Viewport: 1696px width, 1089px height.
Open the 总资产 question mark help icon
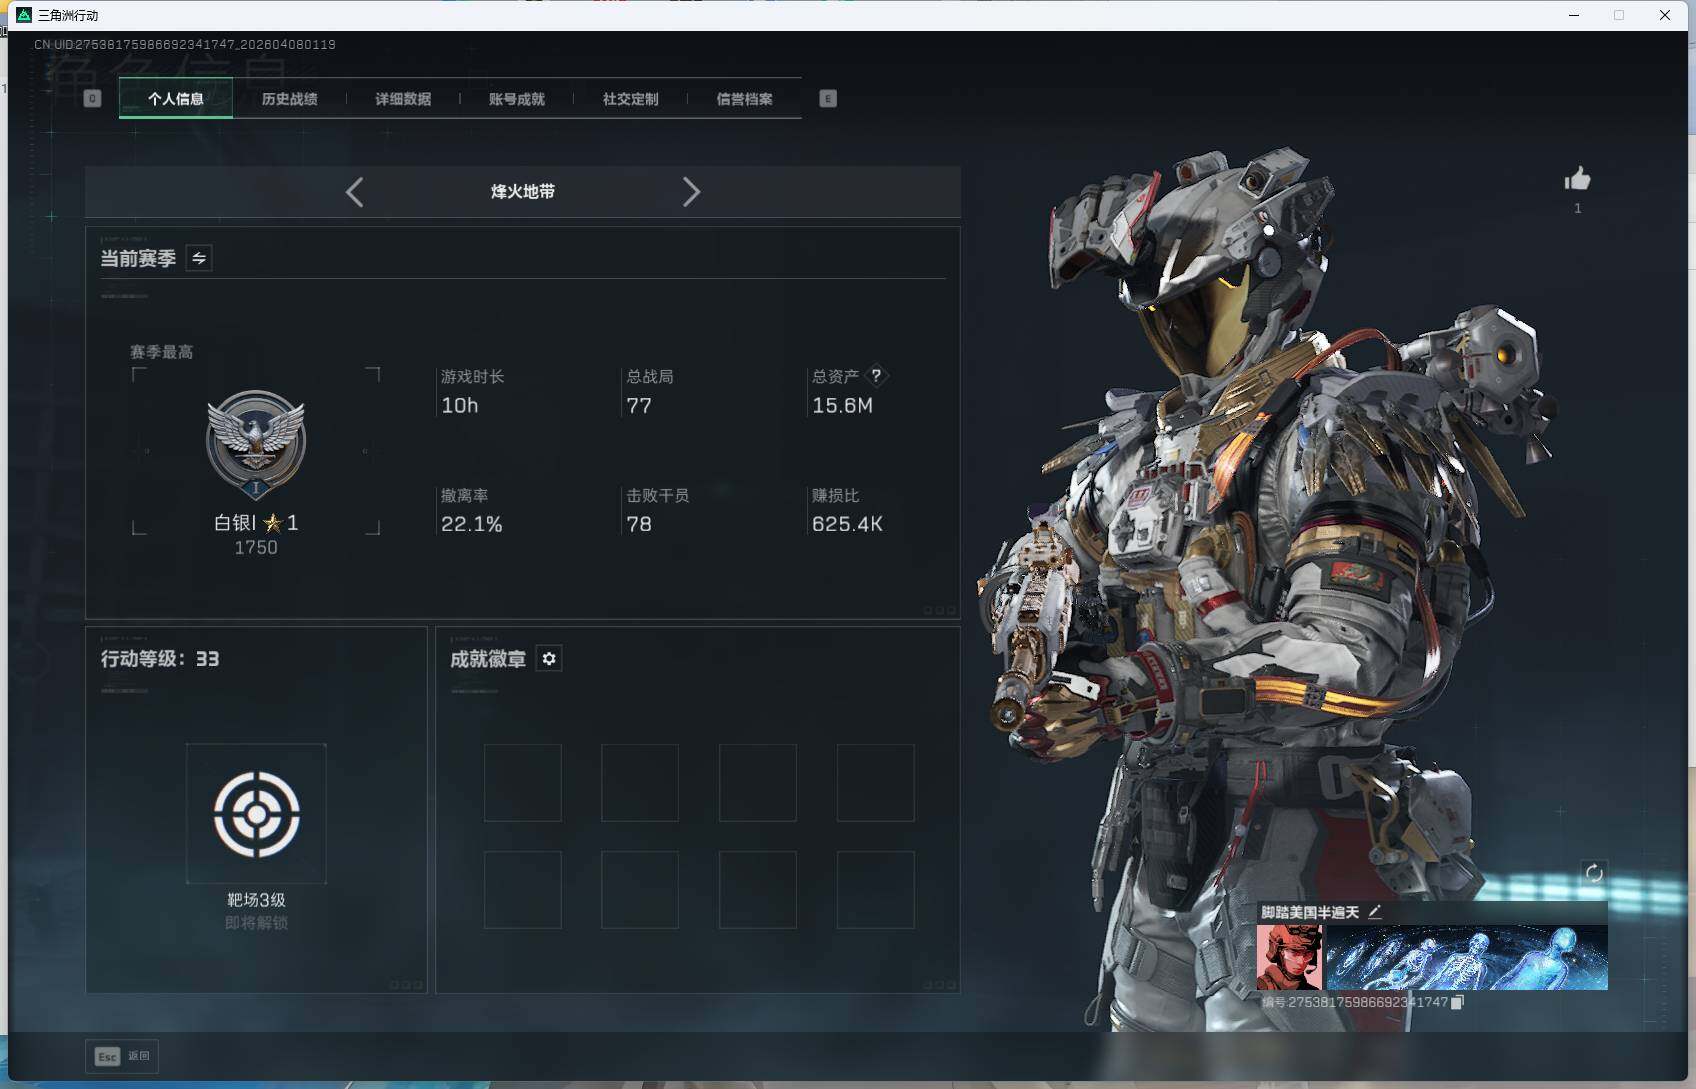pyautogui.click(x=876, y=376)
